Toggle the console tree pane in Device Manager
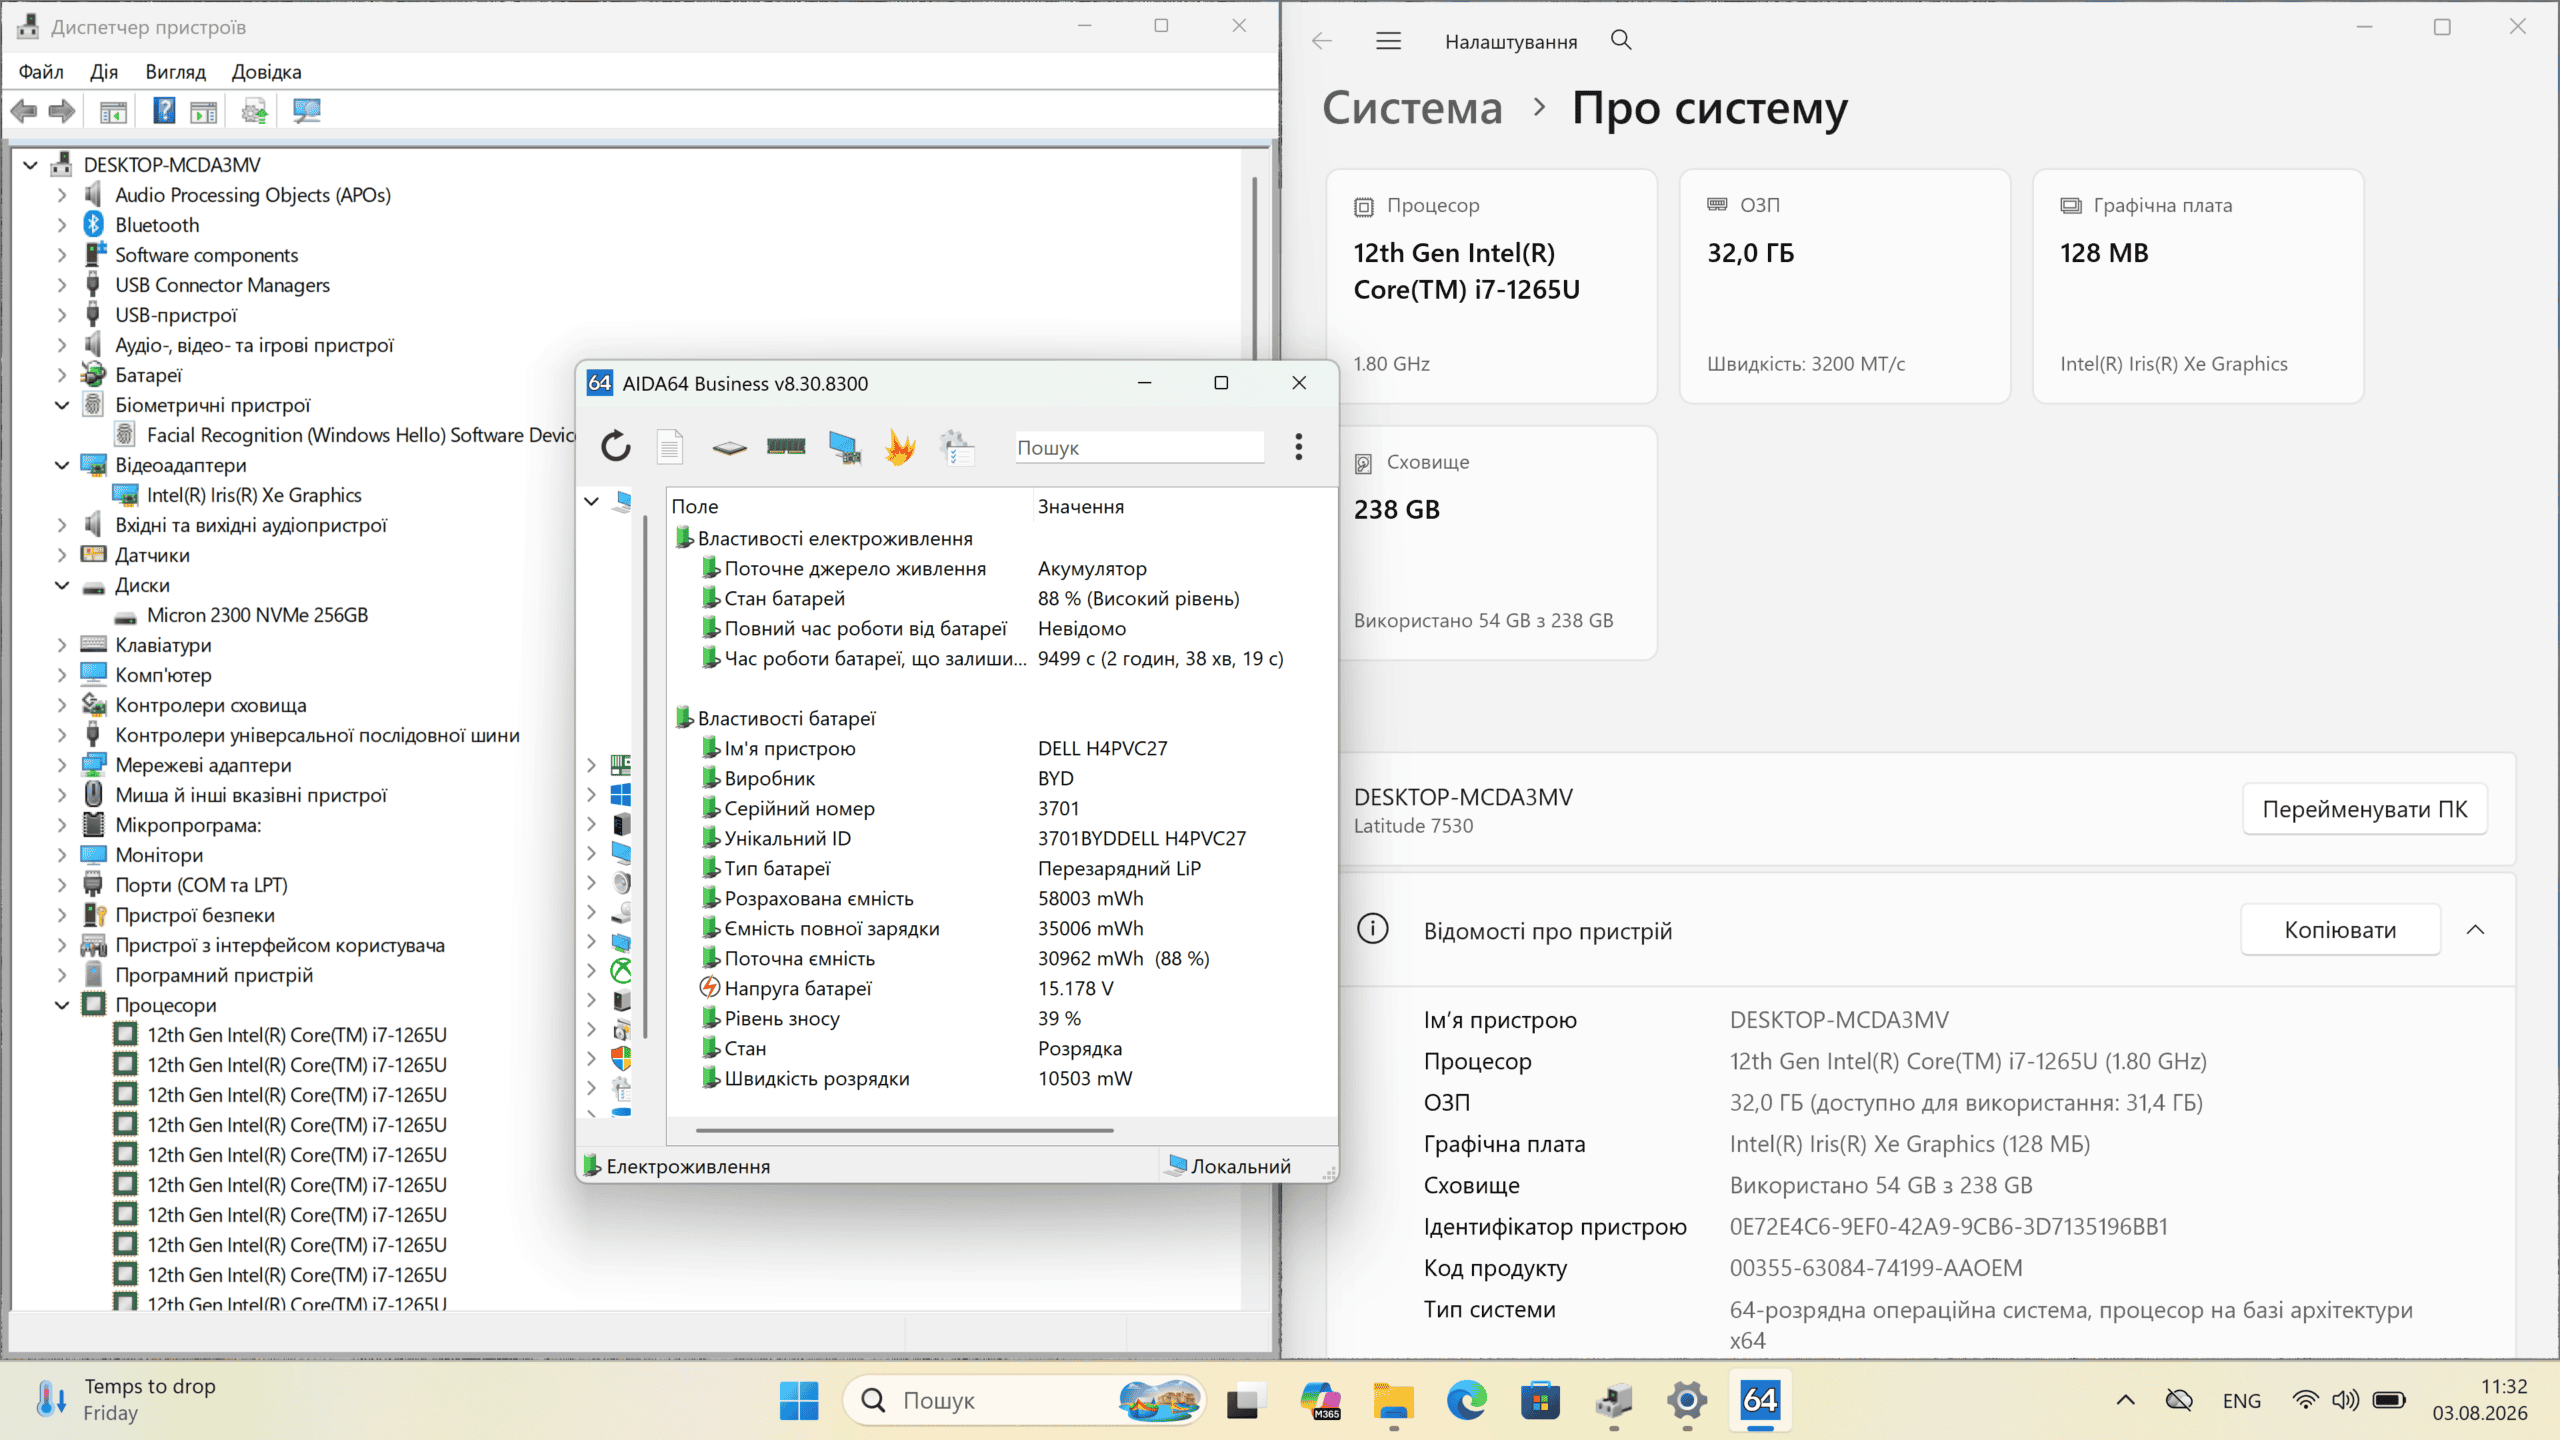Image resolution: width=2560 pixels, height=1440 pixels. [113, 111]
